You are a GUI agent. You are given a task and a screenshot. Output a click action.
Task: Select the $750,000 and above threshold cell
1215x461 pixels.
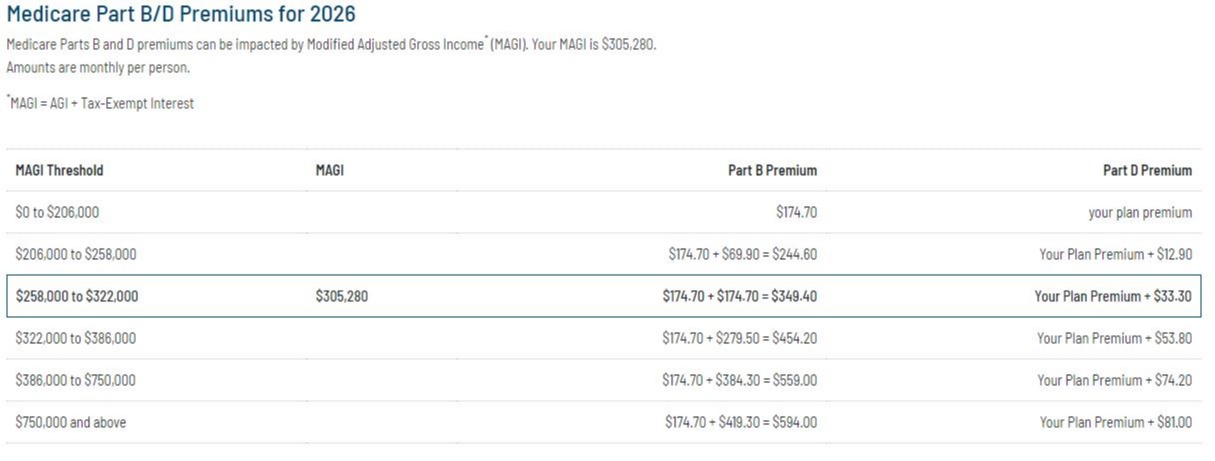click(x=71, y=422)
